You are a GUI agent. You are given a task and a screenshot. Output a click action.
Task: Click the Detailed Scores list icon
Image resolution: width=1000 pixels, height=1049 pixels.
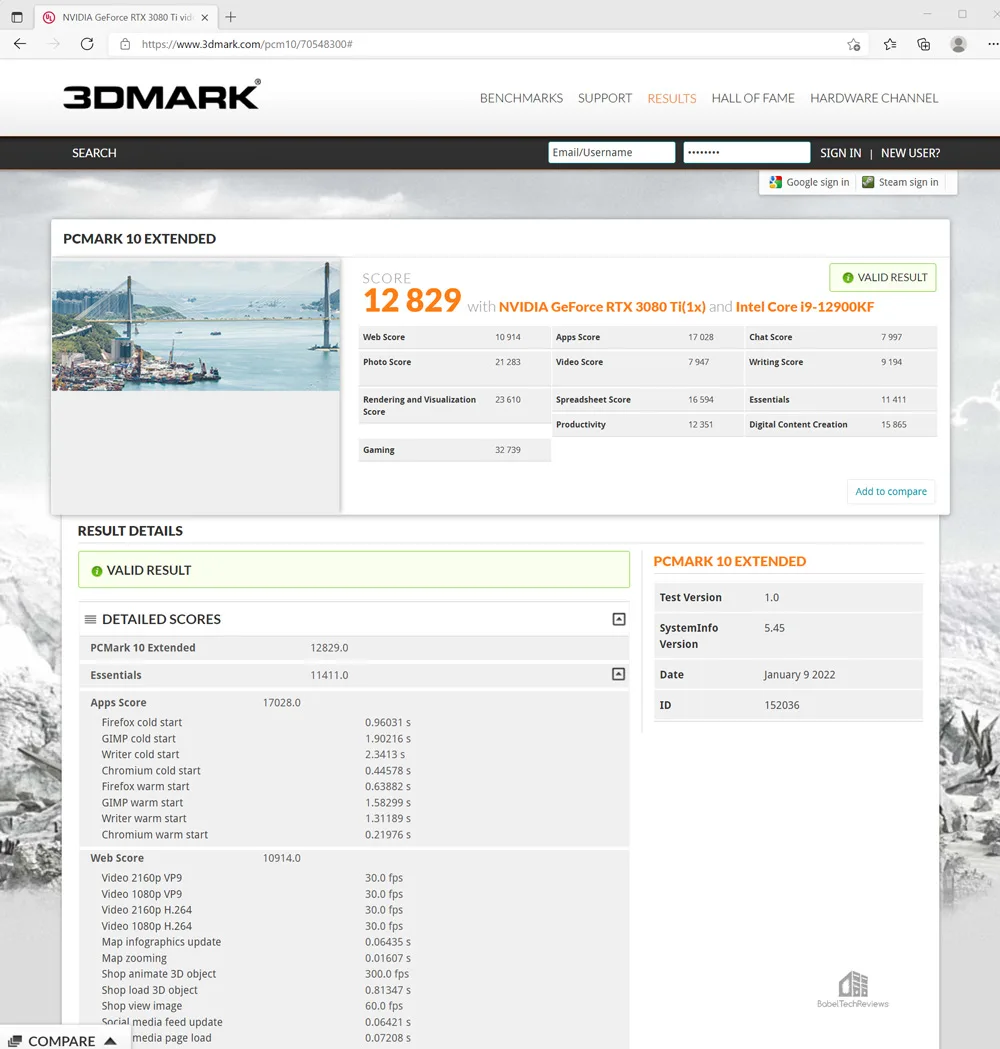pos(90,619)
